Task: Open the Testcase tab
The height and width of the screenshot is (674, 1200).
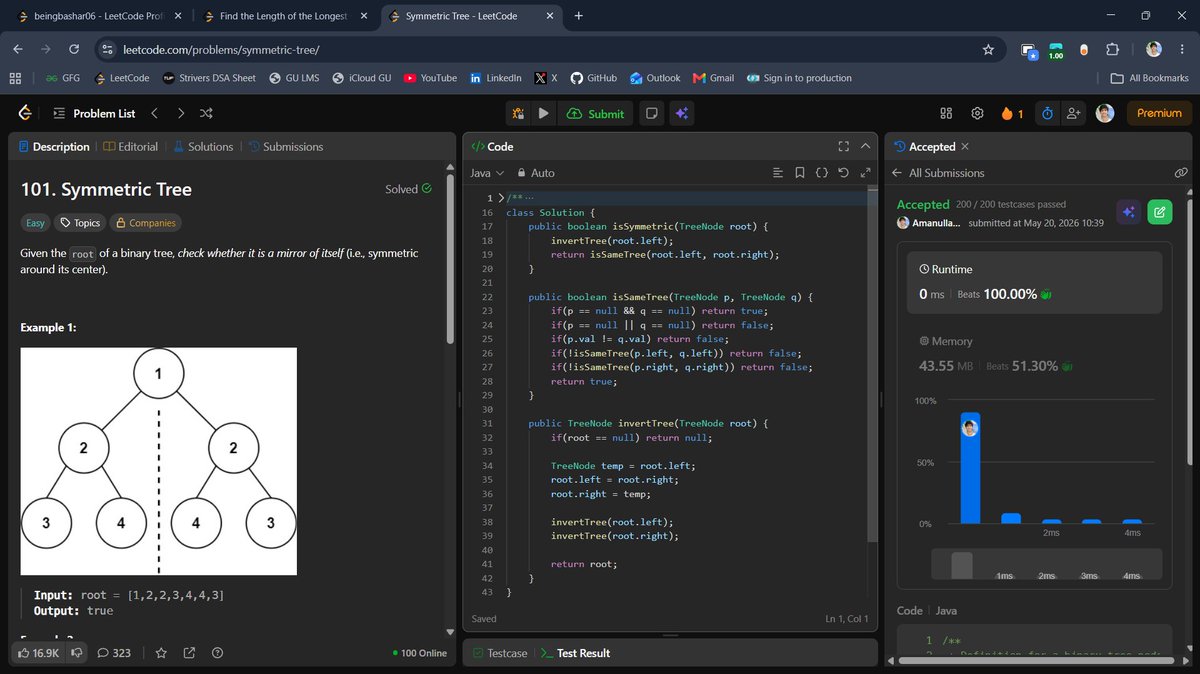Action: [x=499, y=653]
